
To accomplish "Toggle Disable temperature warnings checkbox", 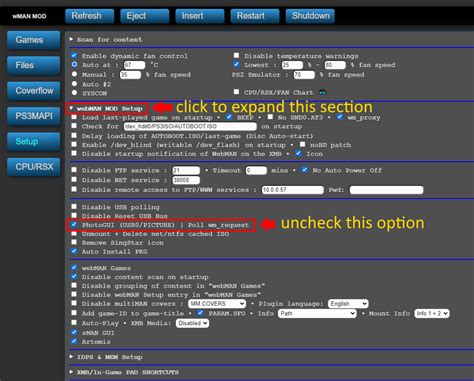I will pos(236,55).
